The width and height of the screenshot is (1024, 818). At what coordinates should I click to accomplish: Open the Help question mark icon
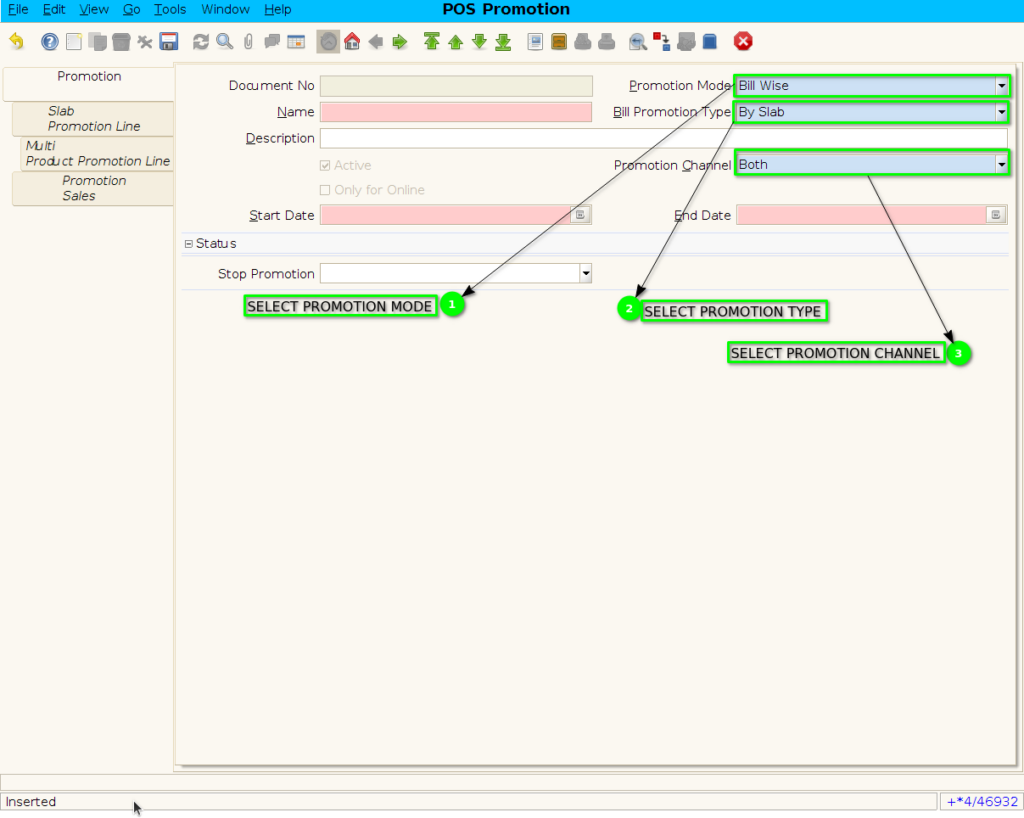tap(50, 42)
